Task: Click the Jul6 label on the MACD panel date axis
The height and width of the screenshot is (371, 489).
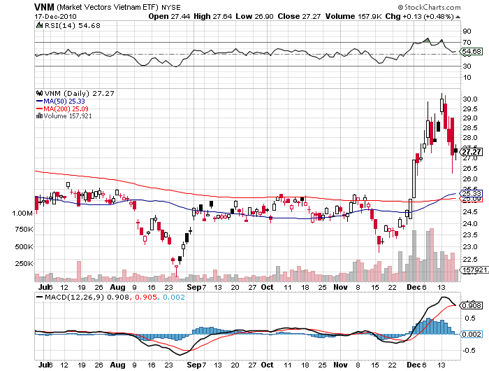Action: 45,365
